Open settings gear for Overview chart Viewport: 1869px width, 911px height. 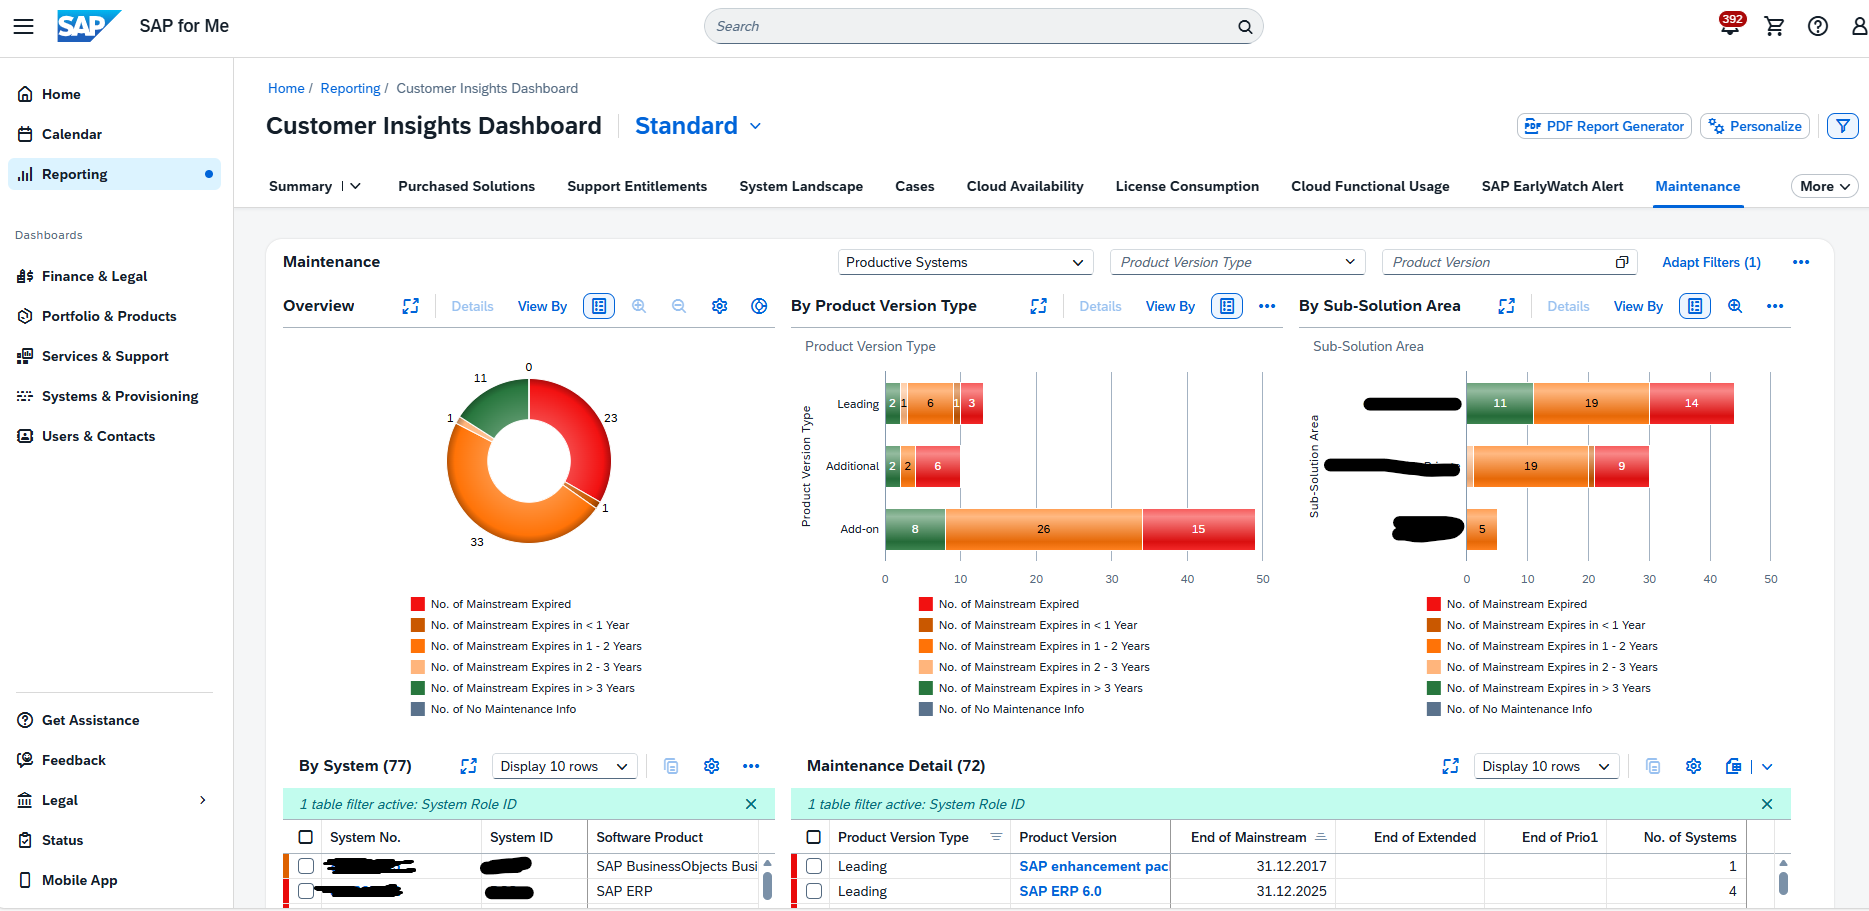[x=719, y=306]
